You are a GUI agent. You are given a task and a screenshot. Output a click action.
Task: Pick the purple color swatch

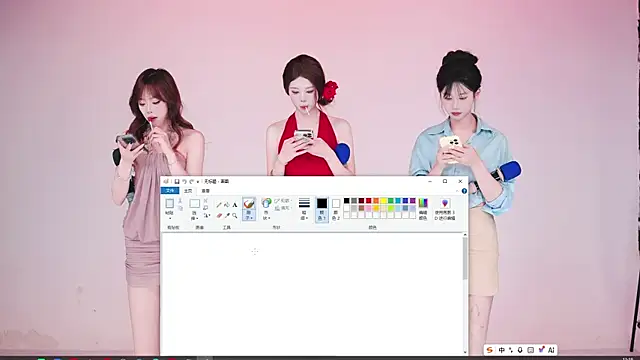click(x=413, y=200)
